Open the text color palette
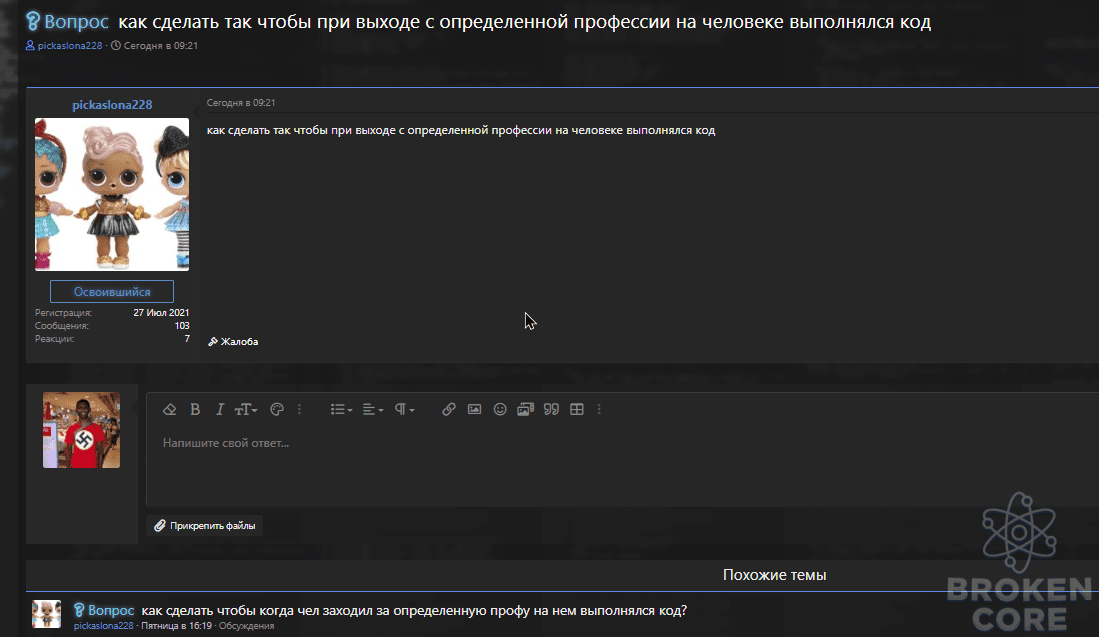This screenshot has height=637, width=1099. [x=277, y=409]
